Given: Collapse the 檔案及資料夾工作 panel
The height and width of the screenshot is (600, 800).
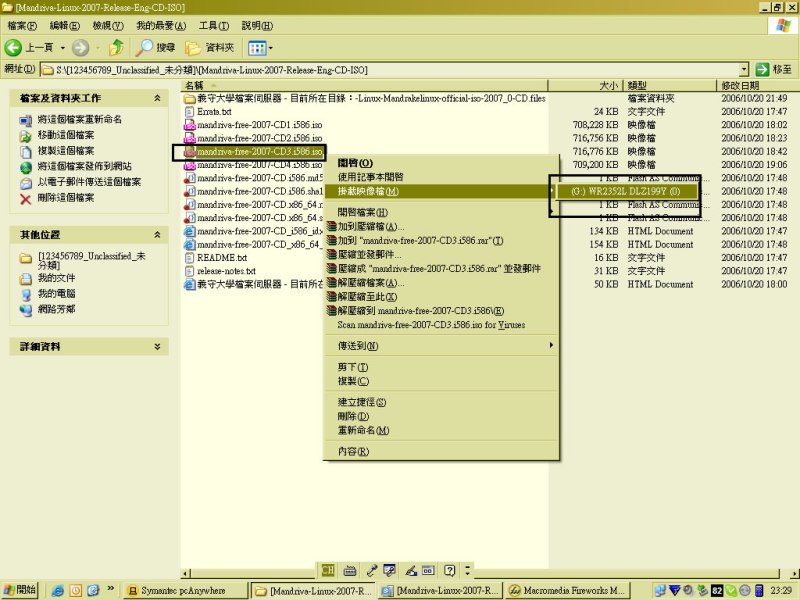Looking at the screenshot, I should [157, 98].
